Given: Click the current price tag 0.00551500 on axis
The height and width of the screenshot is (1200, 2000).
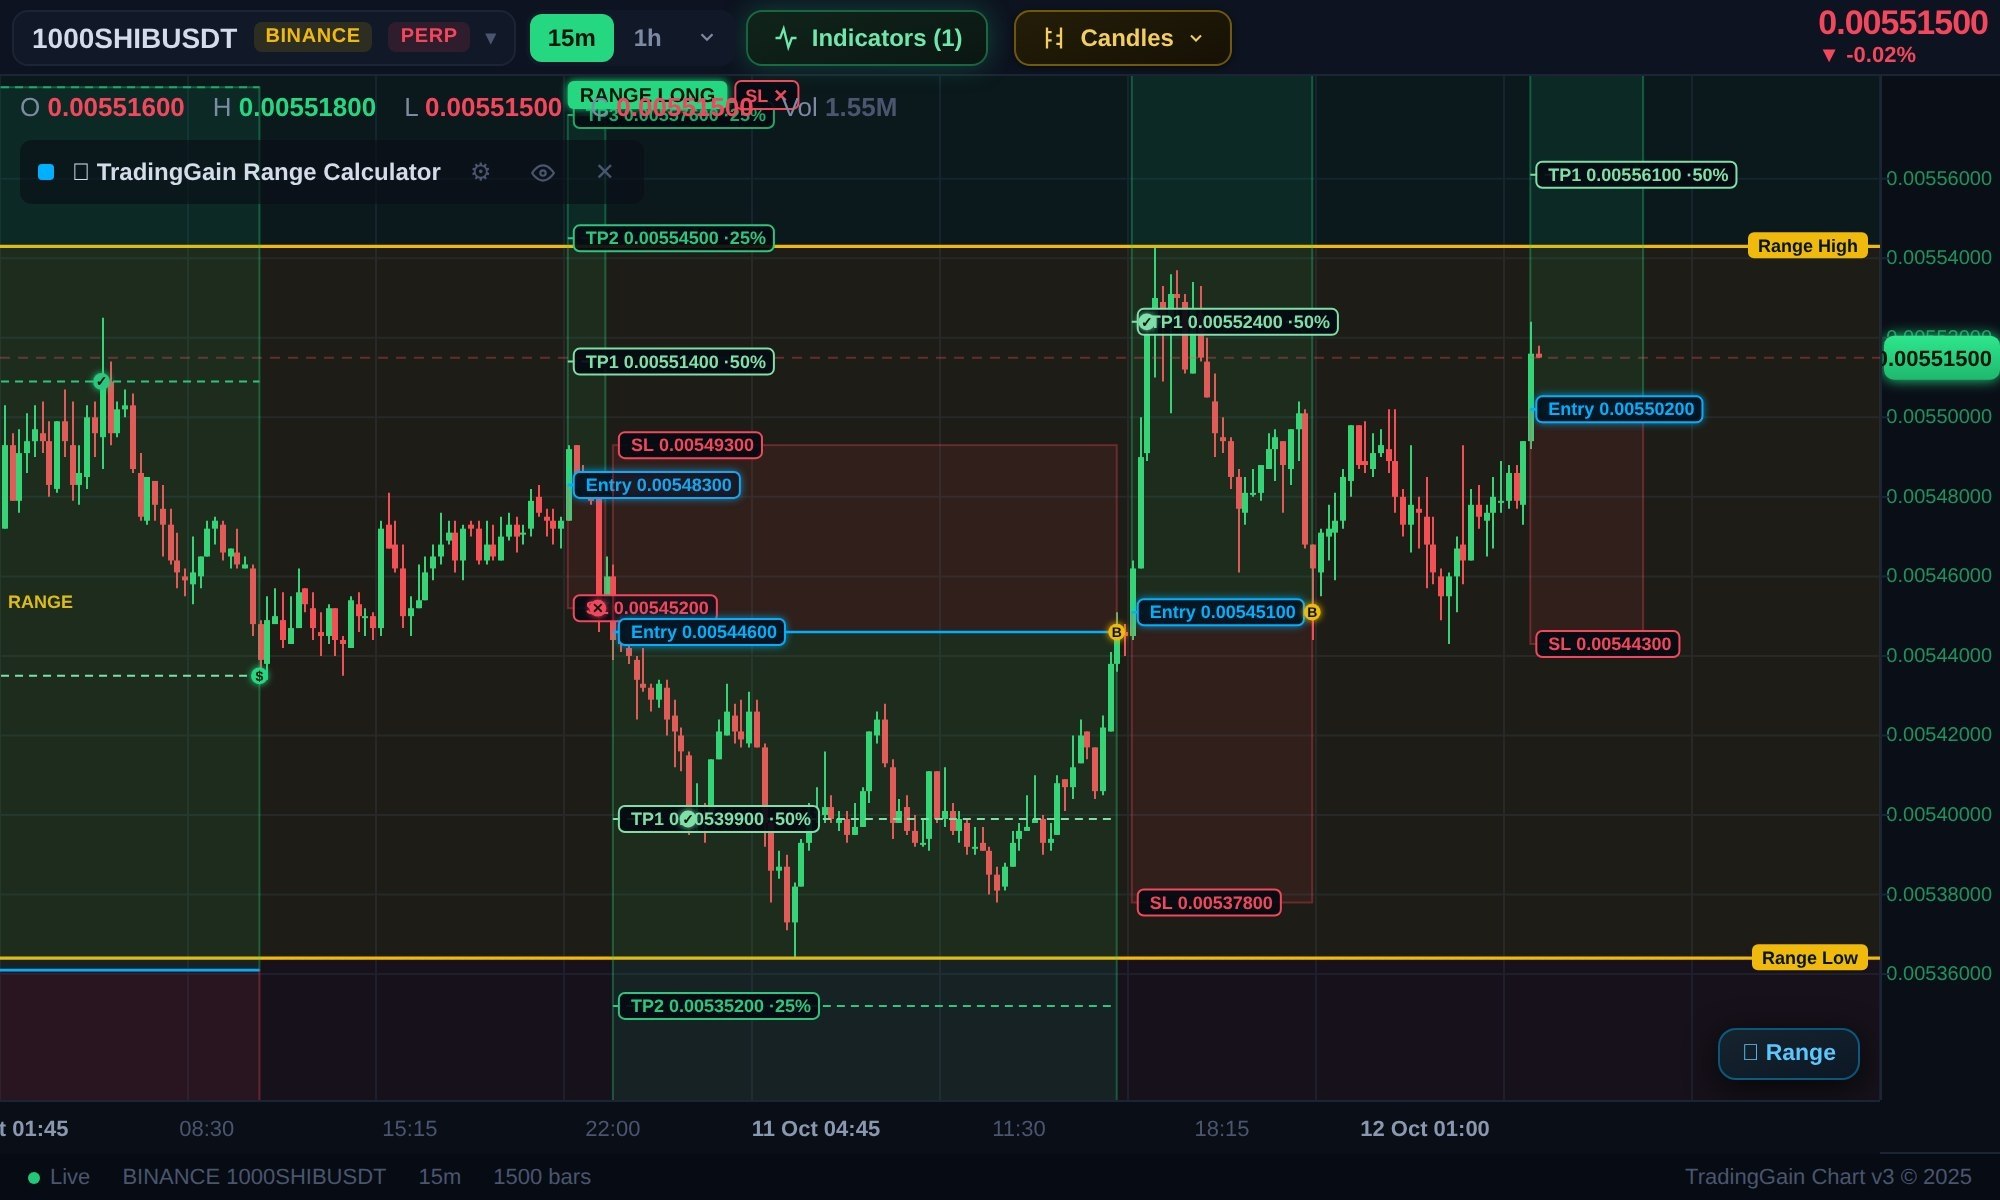Looking at the screenshot, I should tap(1940, 359).
